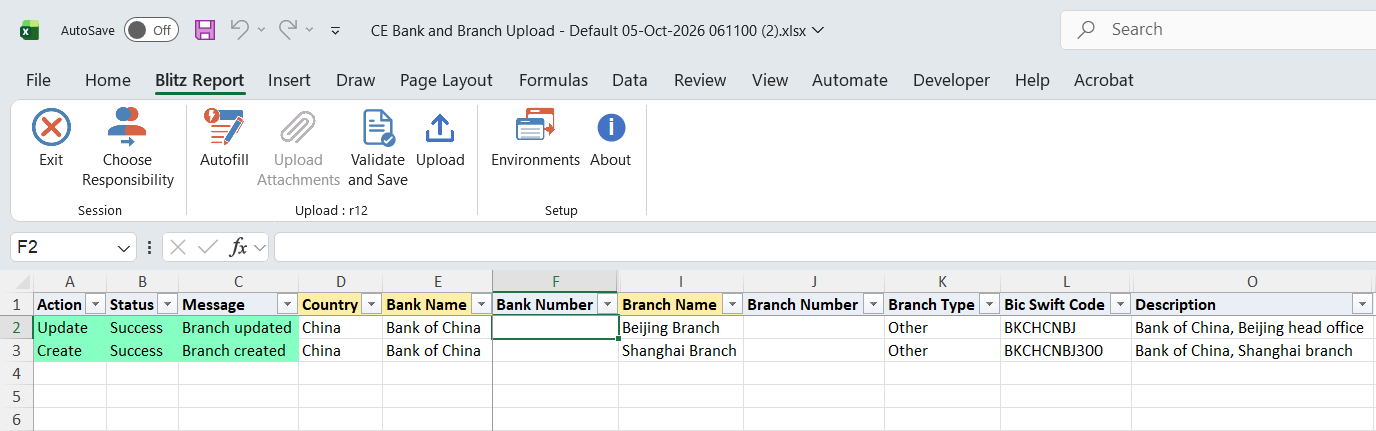
Task: Click the search magnifier icon
Action: pos(1086,30)
